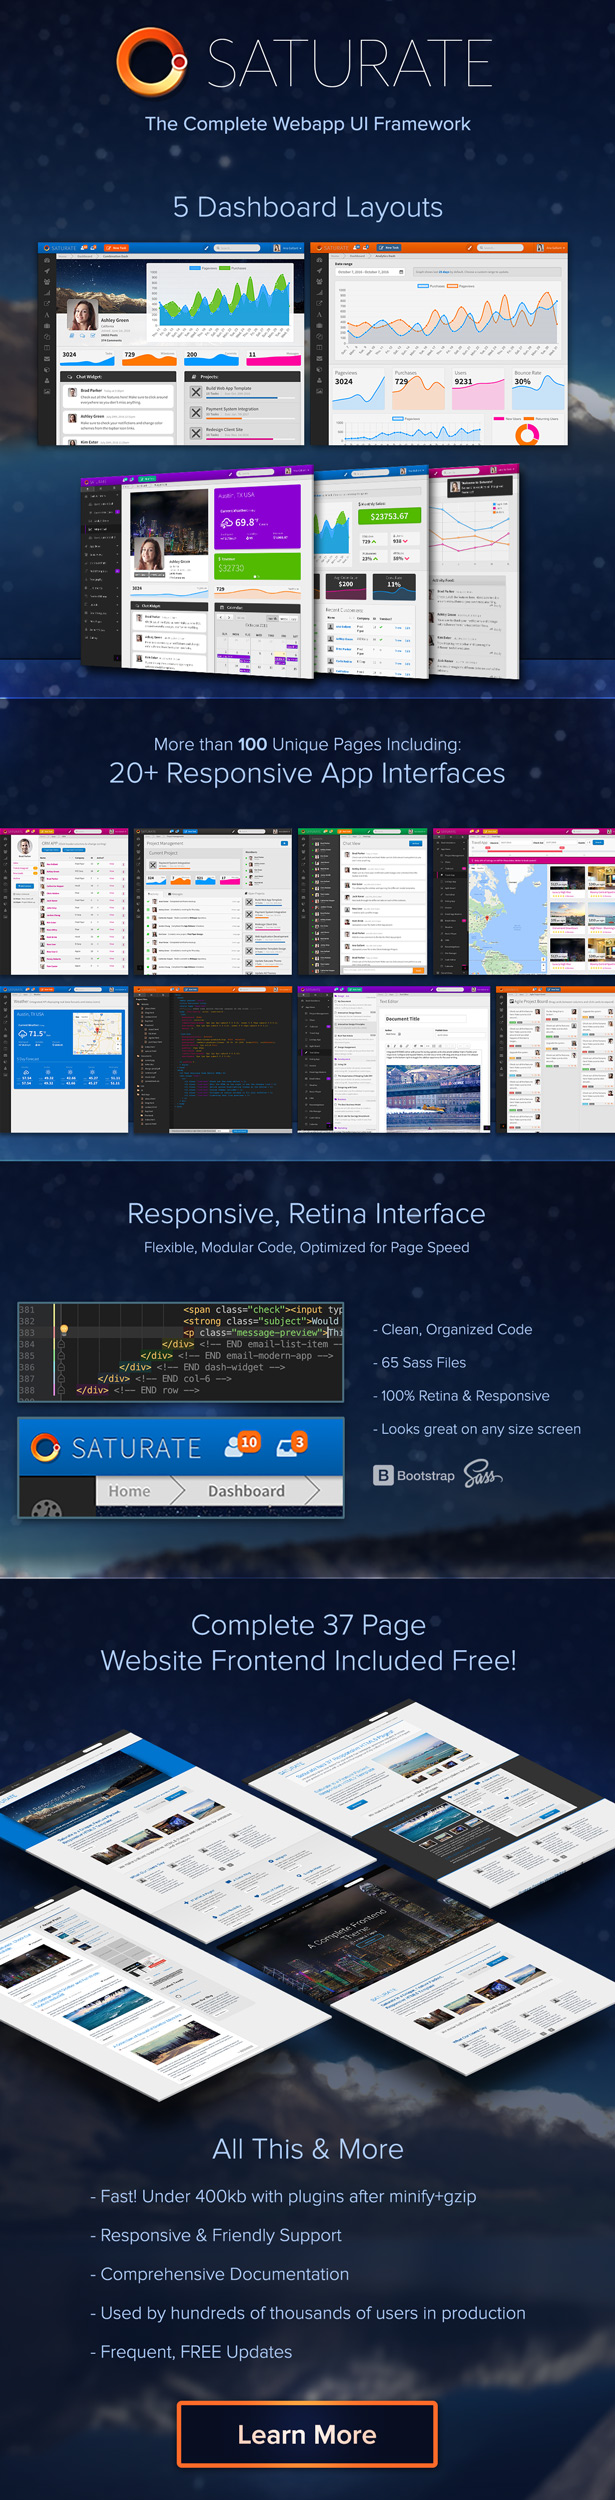615x2500 pixels.
Task: Click the dark 13% tile
Action: coord(393,587)
